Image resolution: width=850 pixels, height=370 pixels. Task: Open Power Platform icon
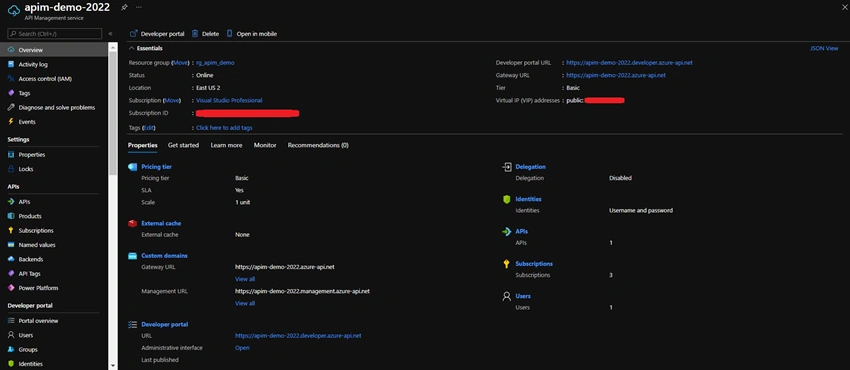click(x=11, y=288)
